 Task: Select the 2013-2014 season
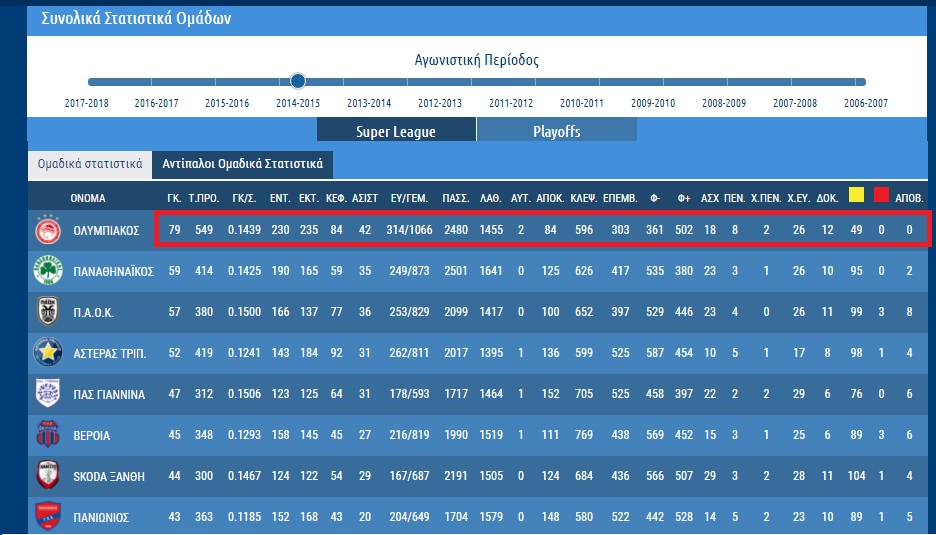tap(369, 103)
